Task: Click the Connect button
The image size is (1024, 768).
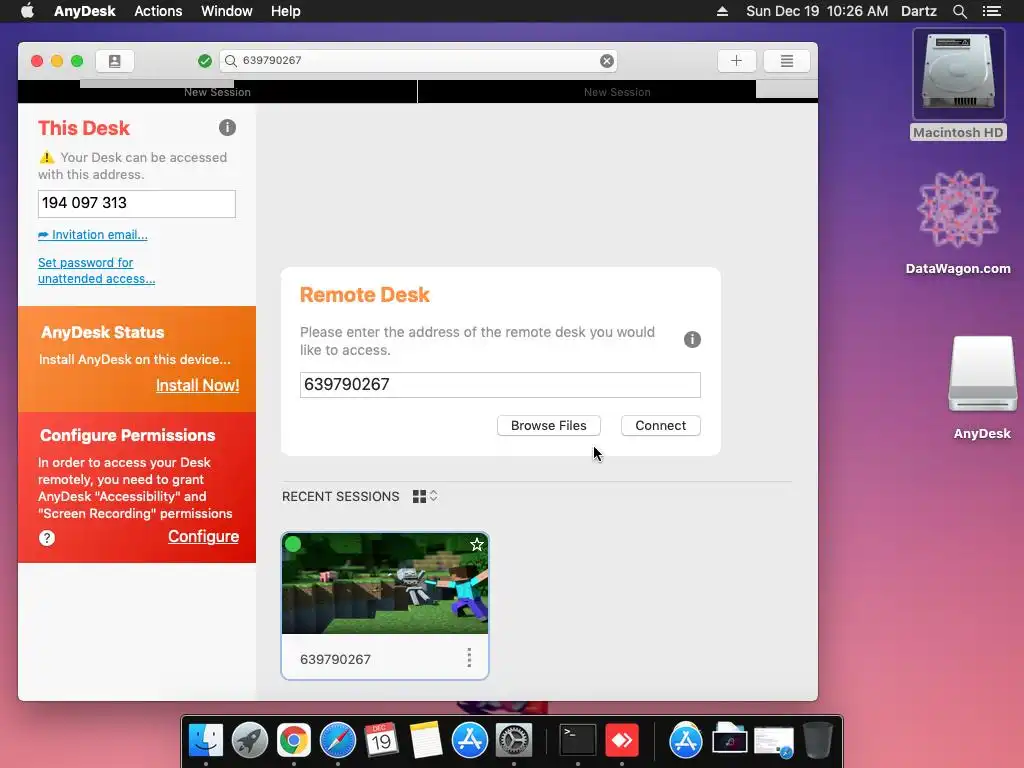Action: point(661,425)
